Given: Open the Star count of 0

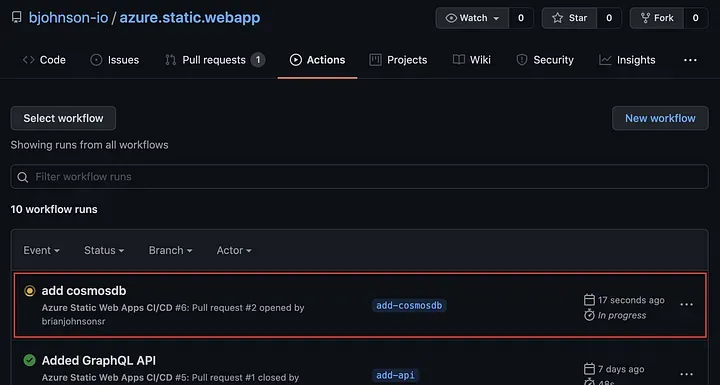Looking at the screenshot, I should coord(609,18).
